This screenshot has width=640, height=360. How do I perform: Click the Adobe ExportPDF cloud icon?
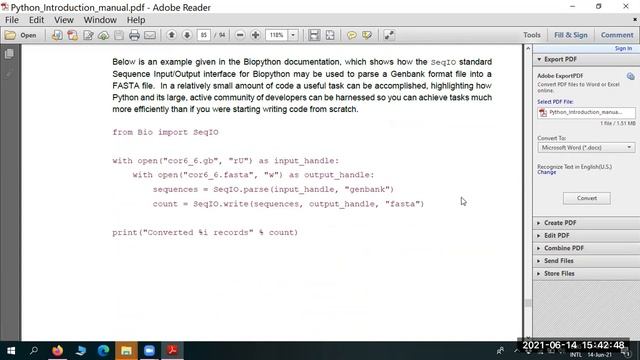pos(631,76)
